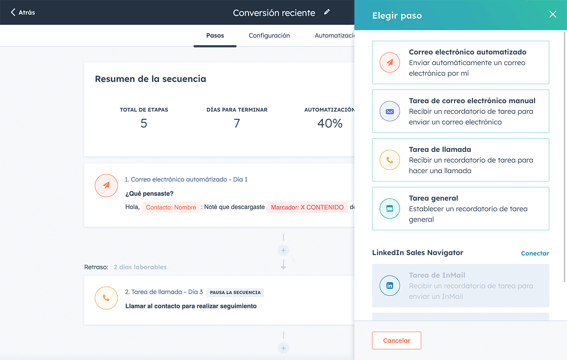Close the Elegir paso panel
Viewport: 567px width, 360px height.
[553, 14]
